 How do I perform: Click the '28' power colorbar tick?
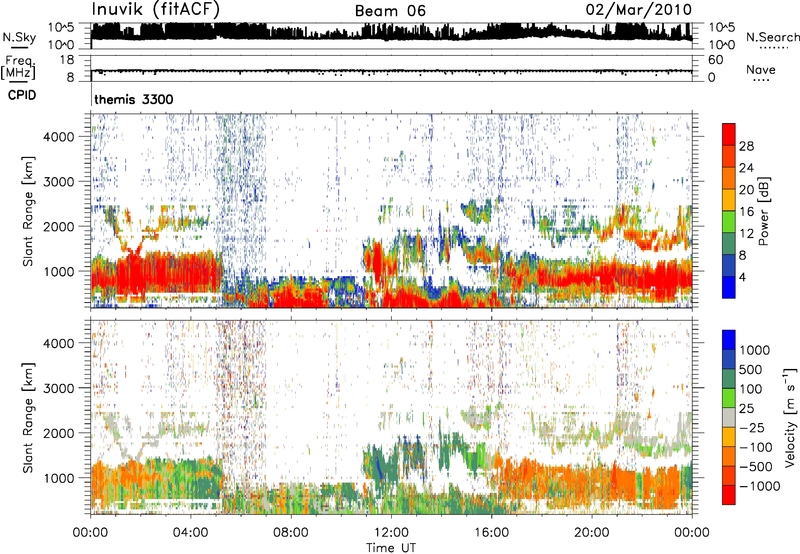coord(746,146)
